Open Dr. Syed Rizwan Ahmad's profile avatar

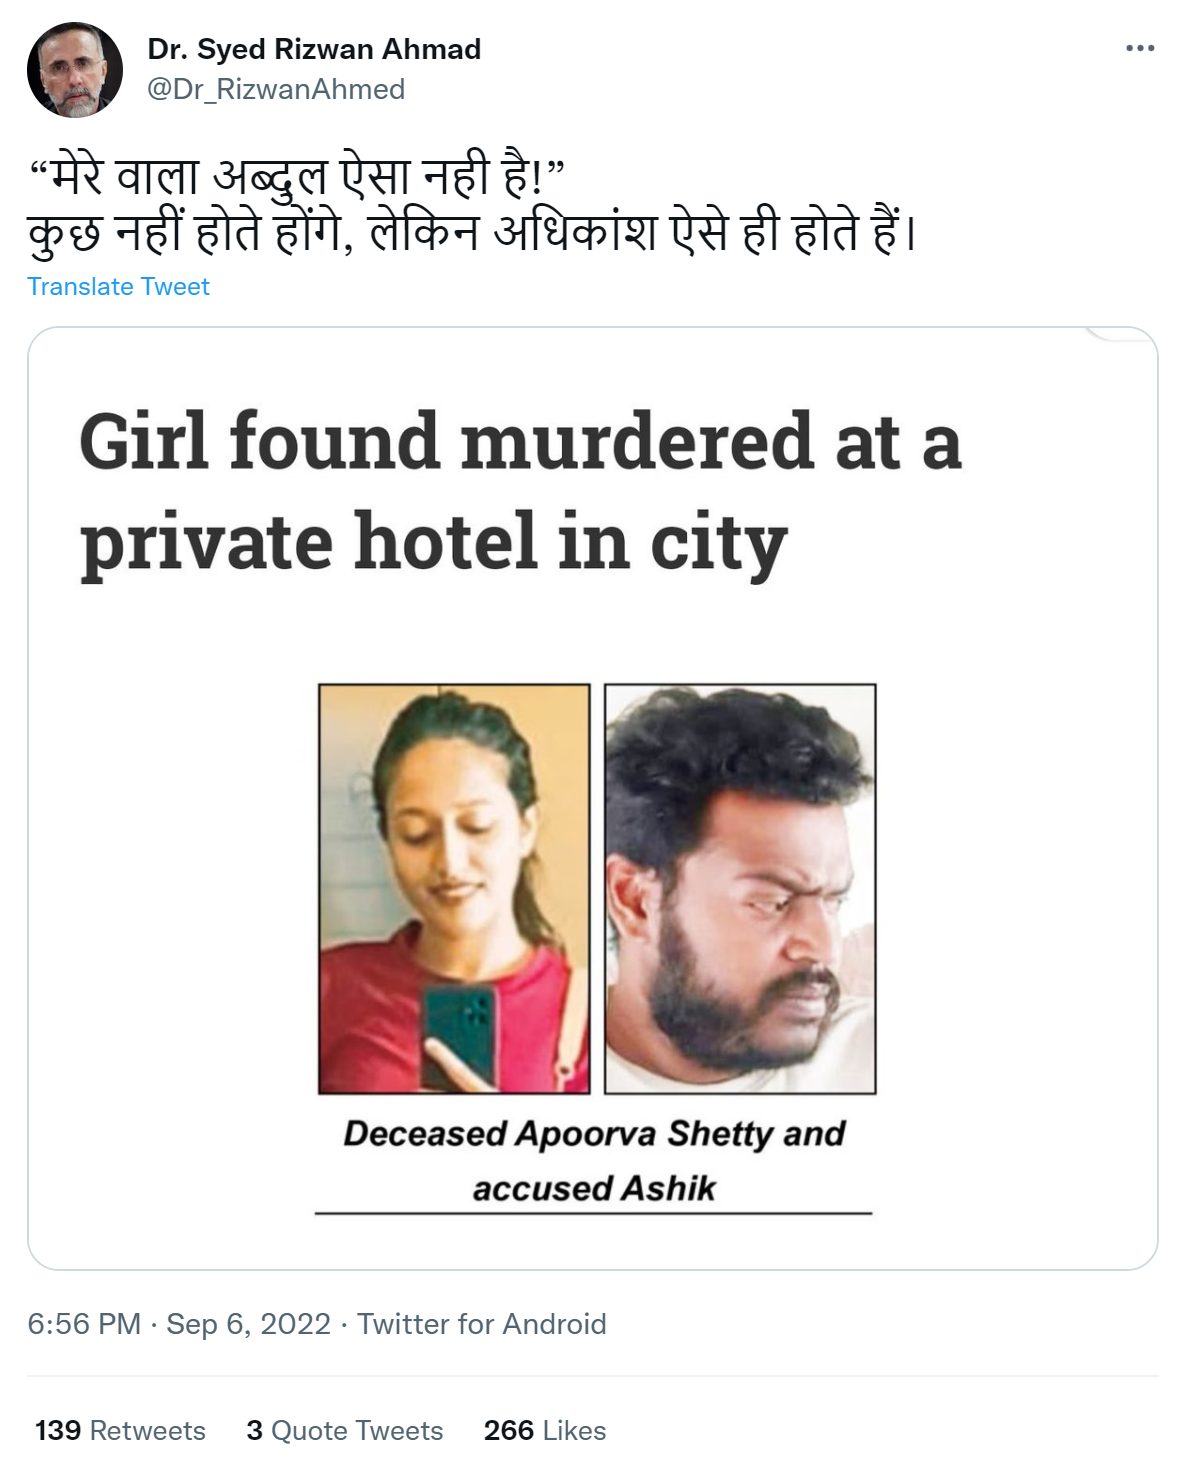tap(75, 70)
